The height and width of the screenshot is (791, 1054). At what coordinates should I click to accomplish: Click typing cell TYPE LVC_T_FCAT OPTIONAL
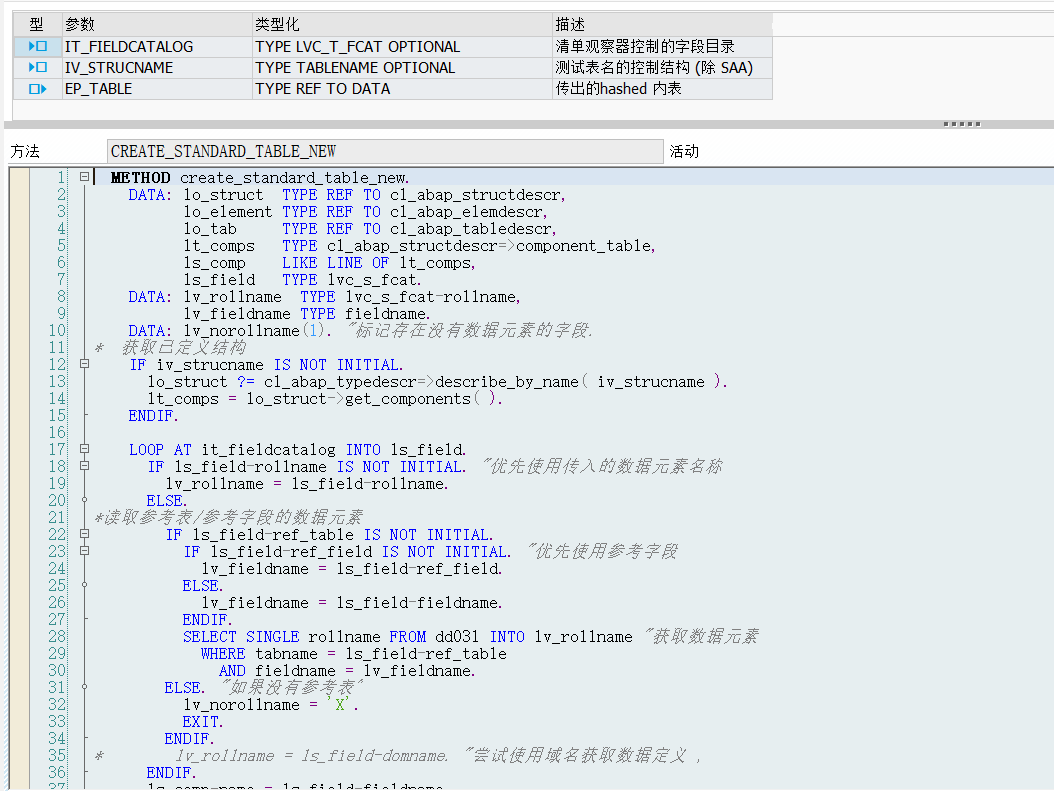coord(402,46)
